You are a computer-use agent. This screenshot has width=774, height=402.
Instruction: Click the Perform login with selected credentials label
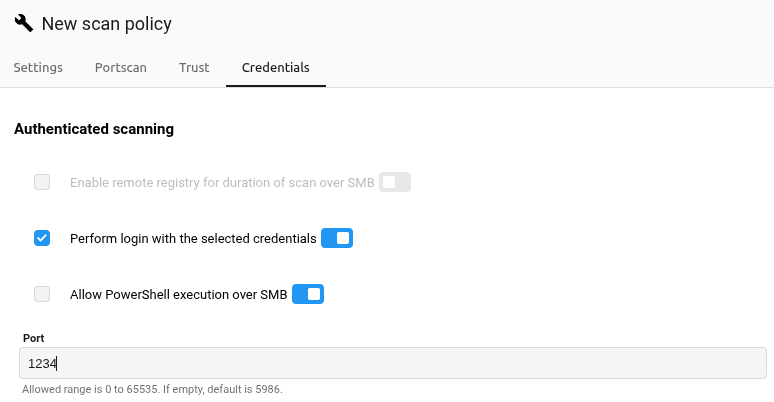193,239
